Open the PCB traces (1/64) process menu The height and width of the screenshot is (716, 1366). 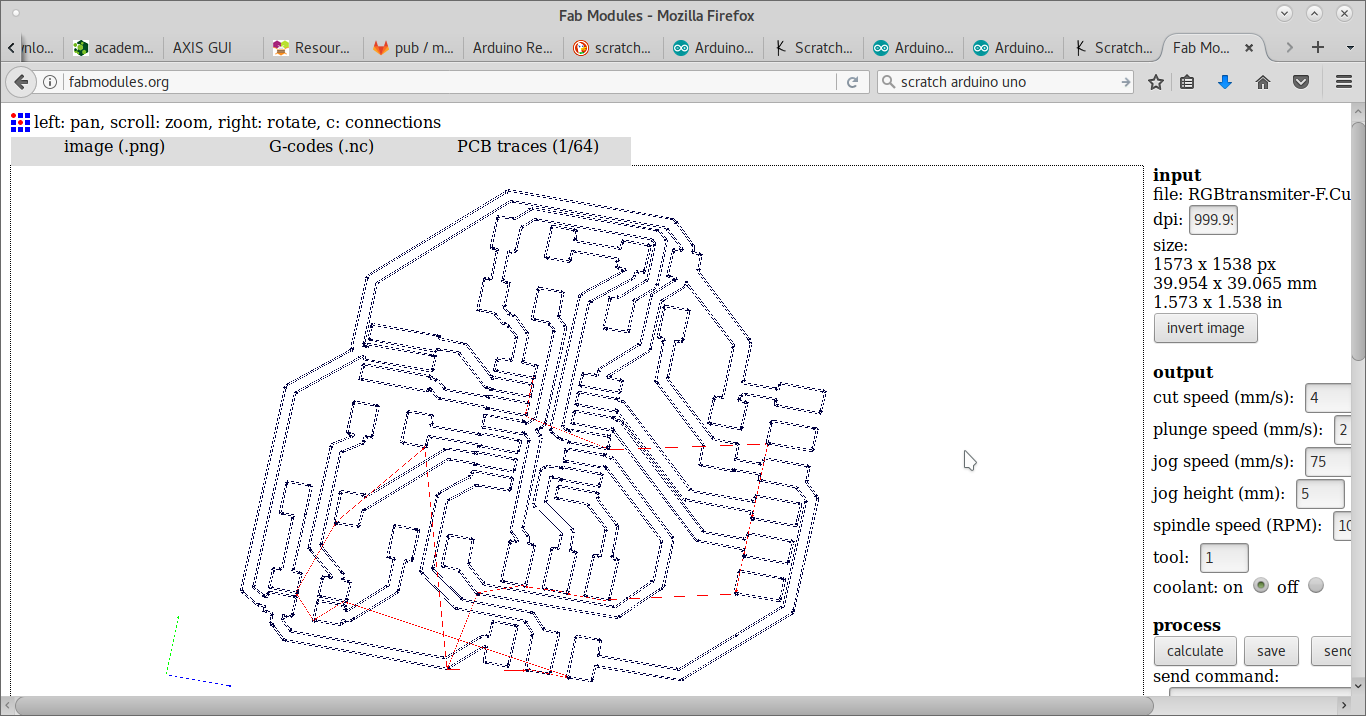click(528, 147)
